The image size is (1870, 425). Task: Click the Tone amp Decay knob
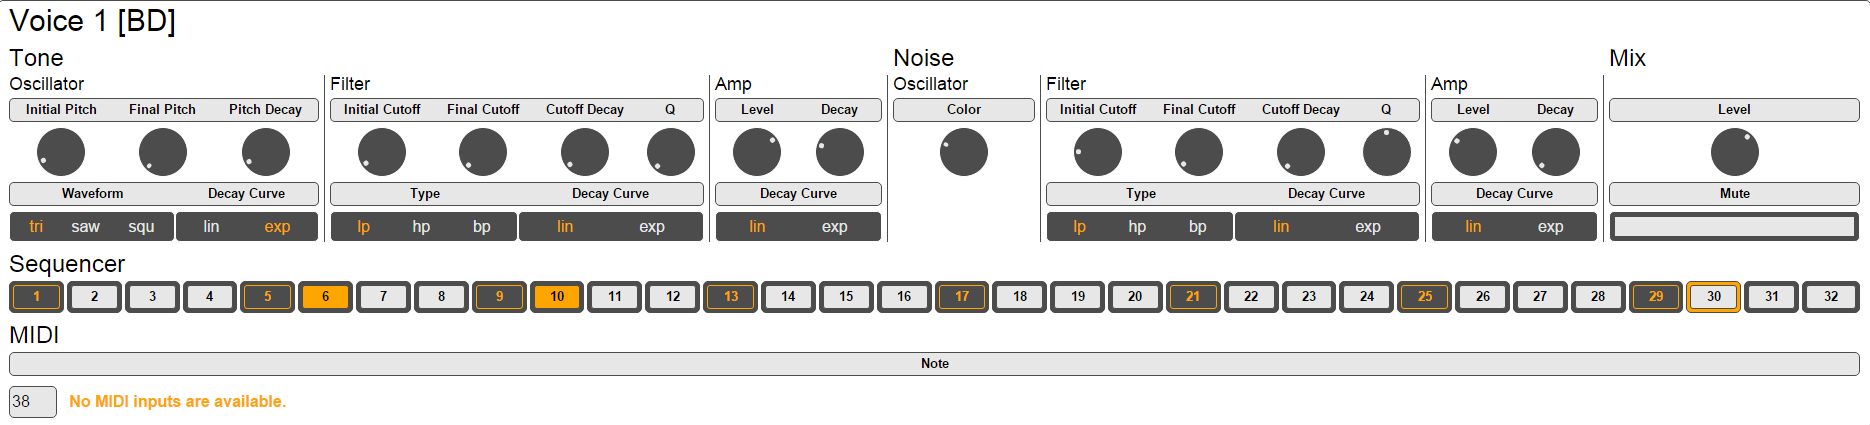840,152
